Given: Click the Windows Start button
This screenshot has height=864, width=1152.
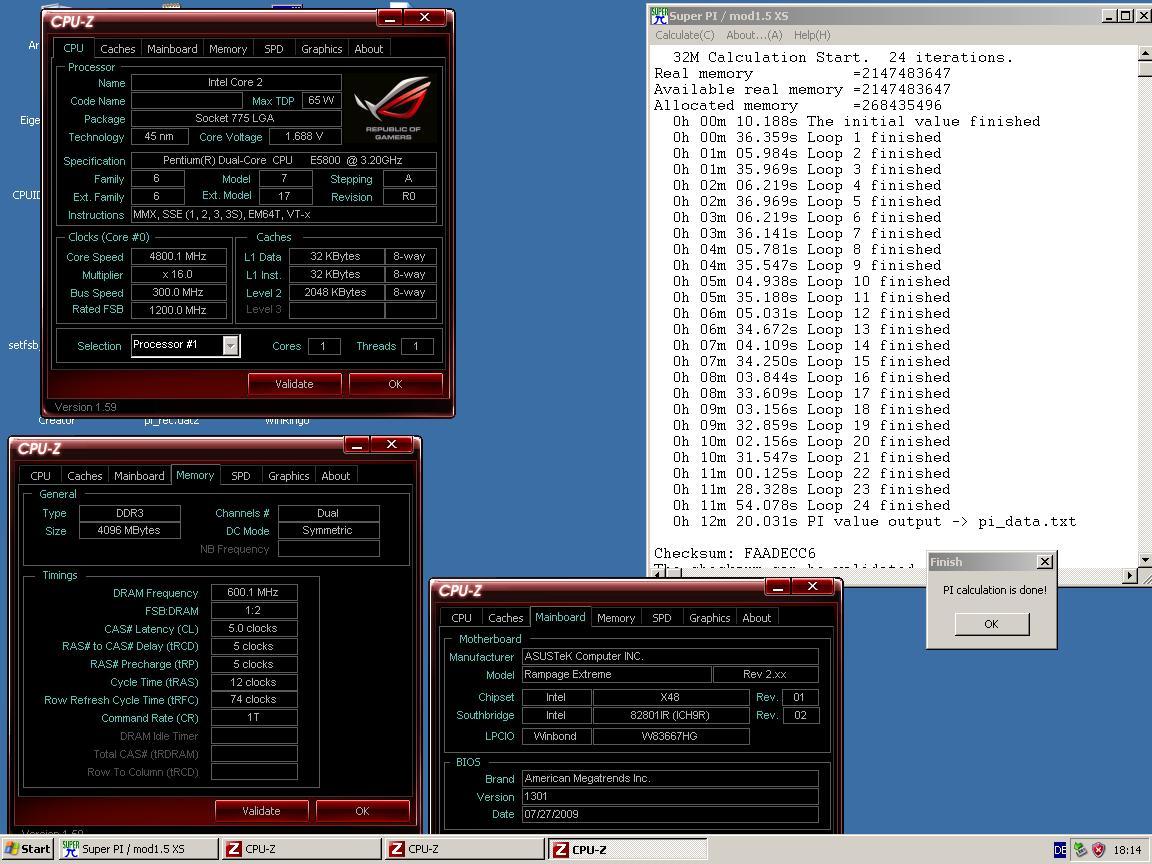Looking at the screenshot, I should [x=28, y=849].
